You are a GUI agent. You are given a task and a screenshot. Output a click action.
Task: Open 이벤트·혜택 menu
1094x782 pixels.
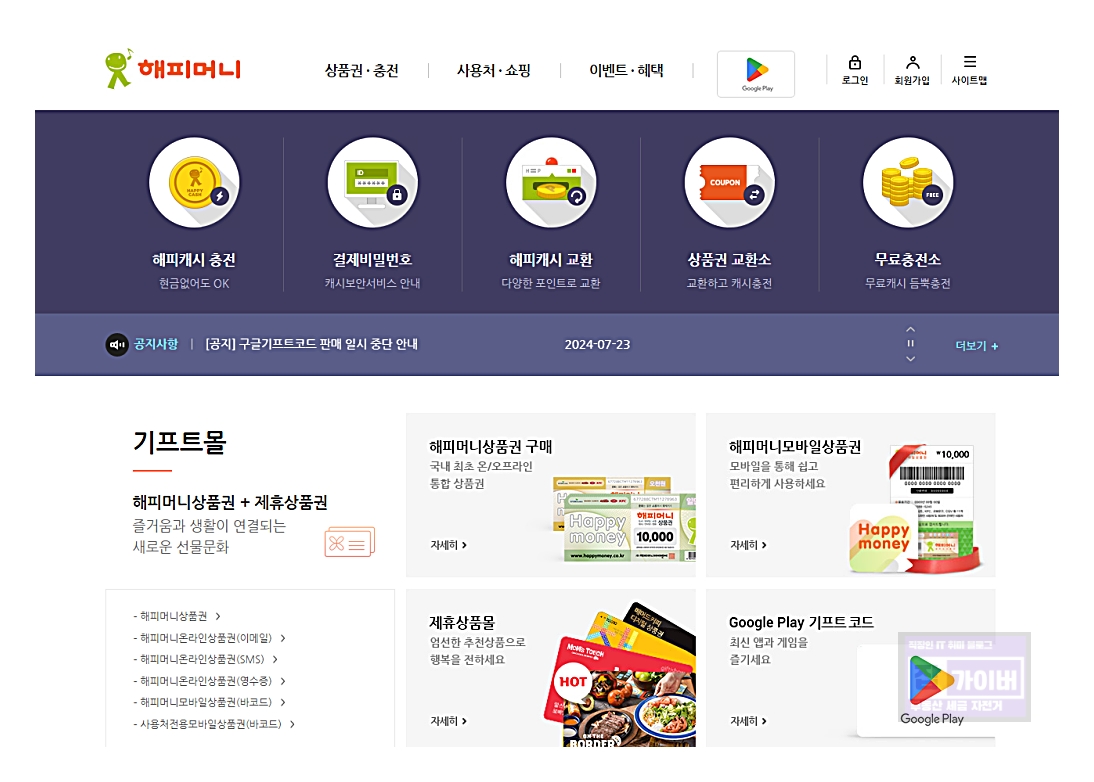coord(627,70)
